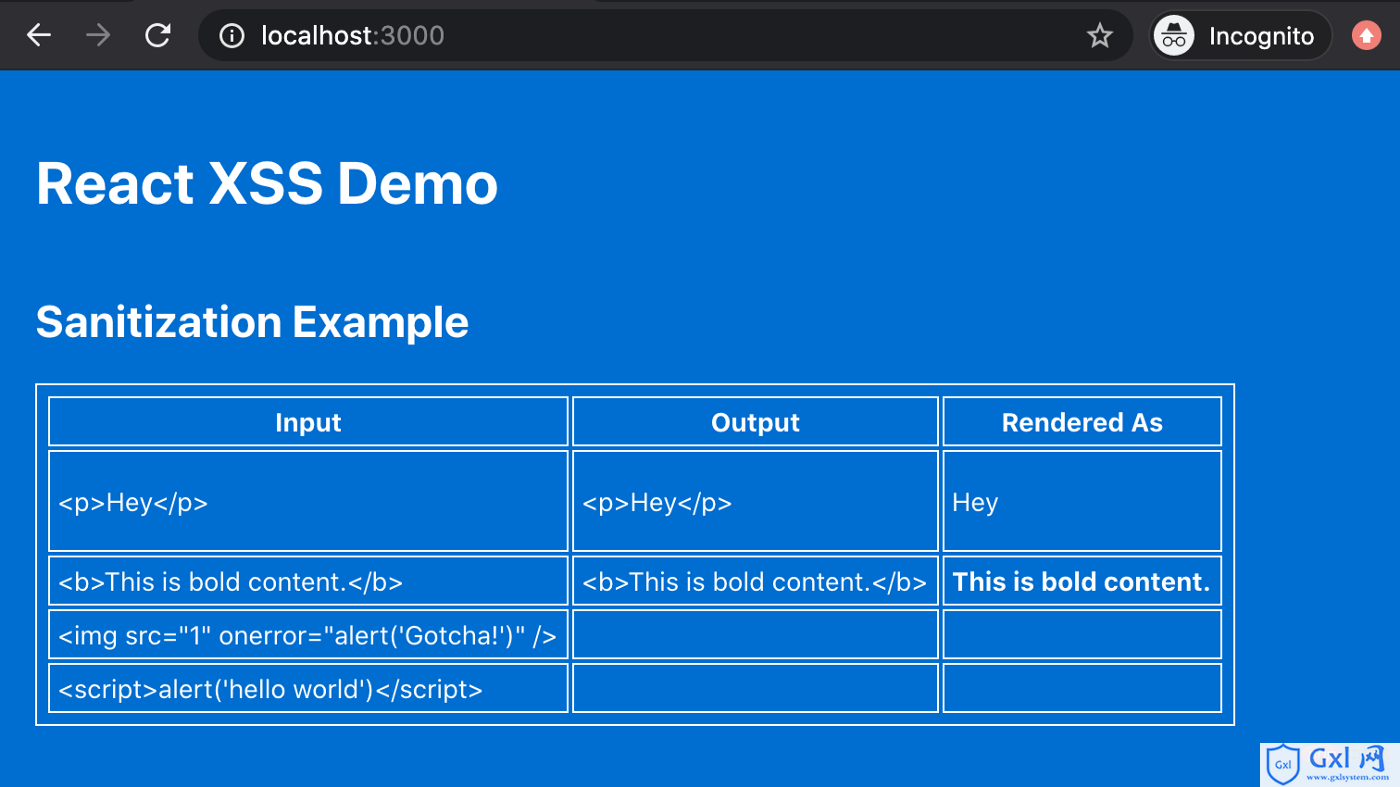Select the Output column header
Viewport: 1400px width, 787px height.
click(755, 422)
